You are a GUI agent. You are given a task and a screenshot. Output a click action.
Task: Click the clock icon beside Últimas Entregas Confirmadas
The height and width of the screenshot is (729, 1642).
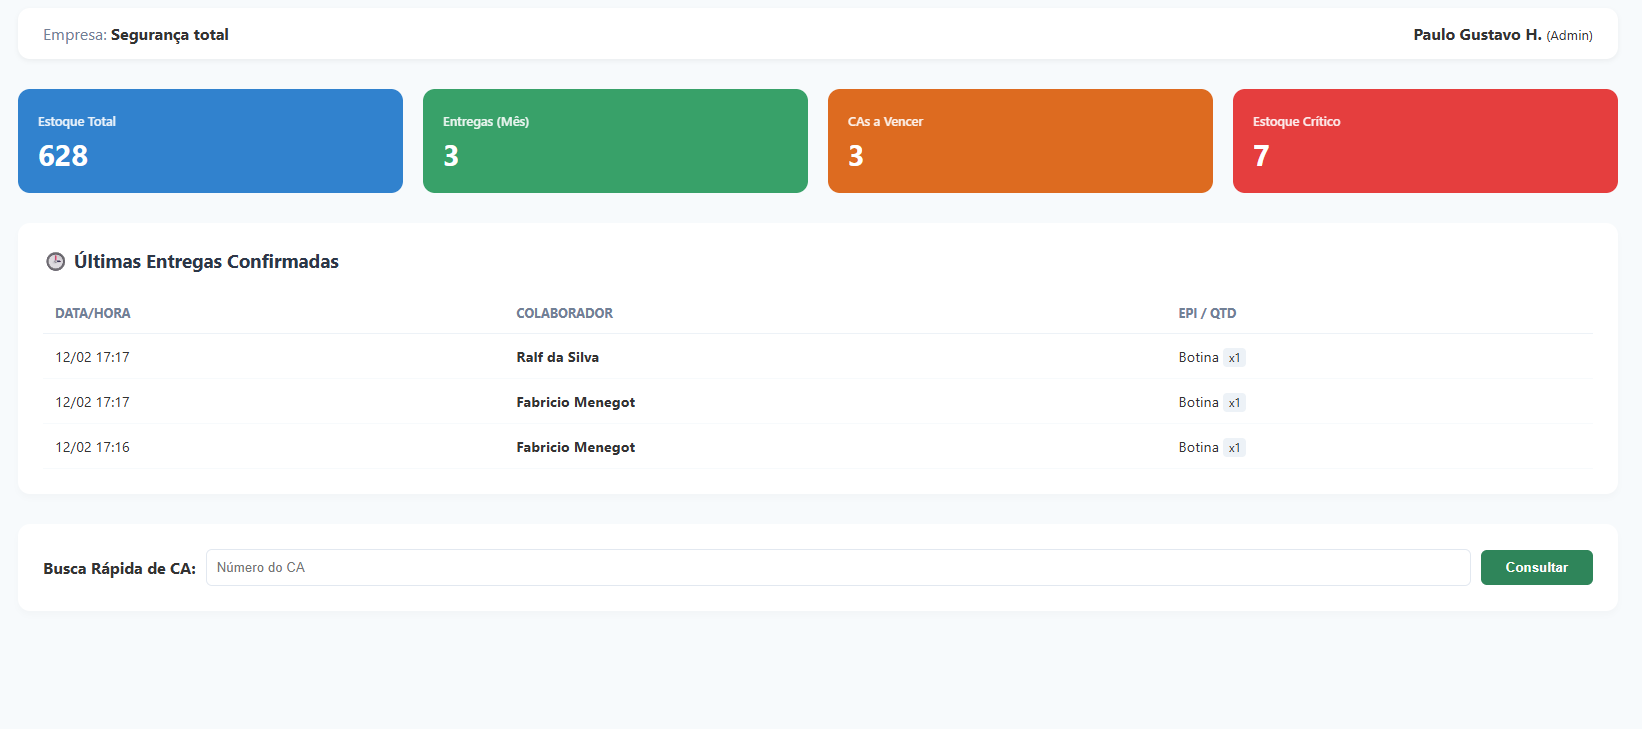pos(56,262)
